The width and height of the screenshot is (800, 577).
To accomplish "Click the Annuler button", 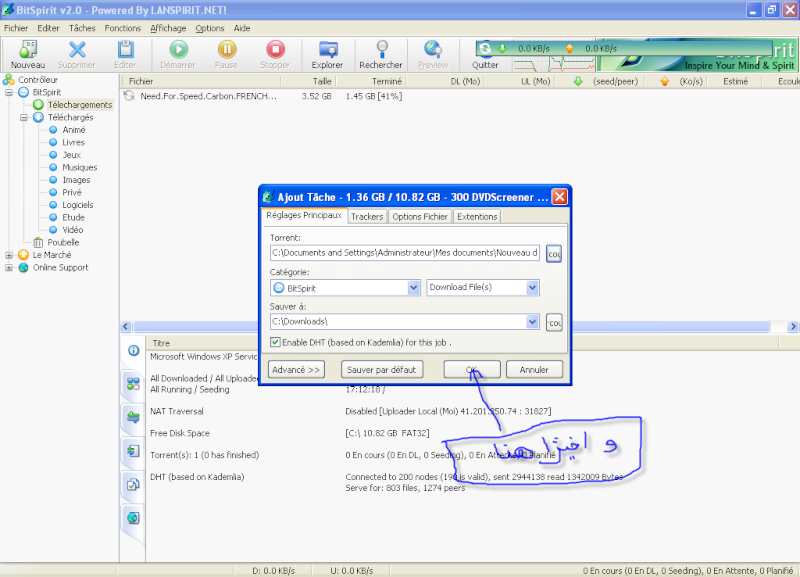I will (x=534, y=369).
